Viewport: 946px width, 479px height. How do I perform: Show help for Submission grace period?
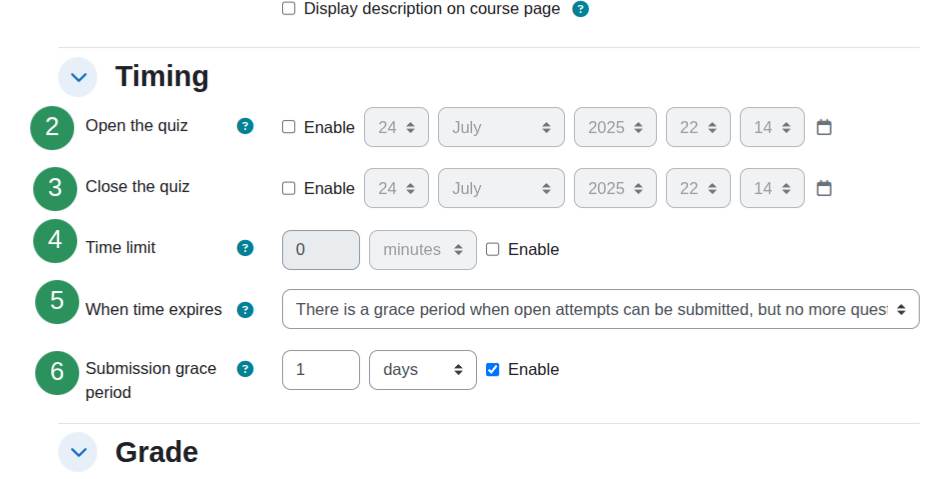pyautogui.click(x=245, y=369)
